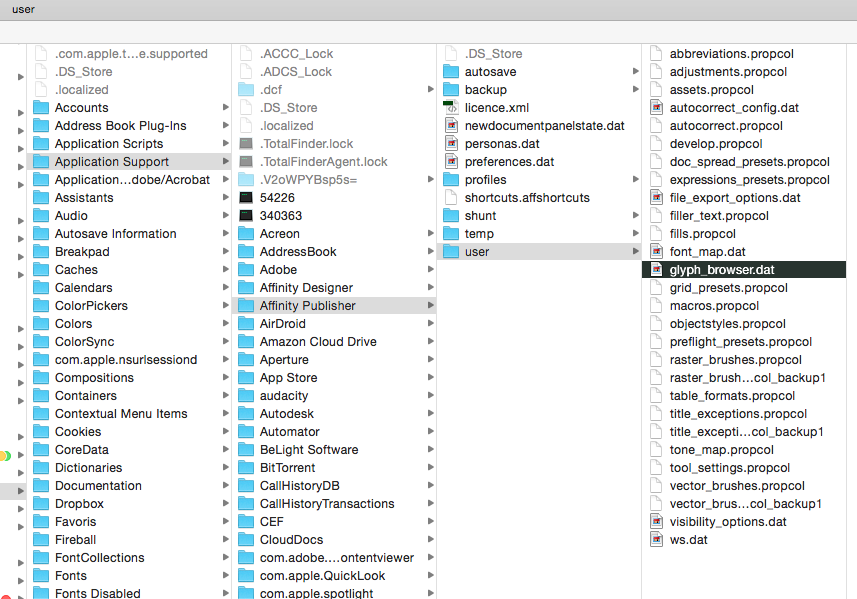Expand the Fonts folder arrow

(x=225, y=575)
